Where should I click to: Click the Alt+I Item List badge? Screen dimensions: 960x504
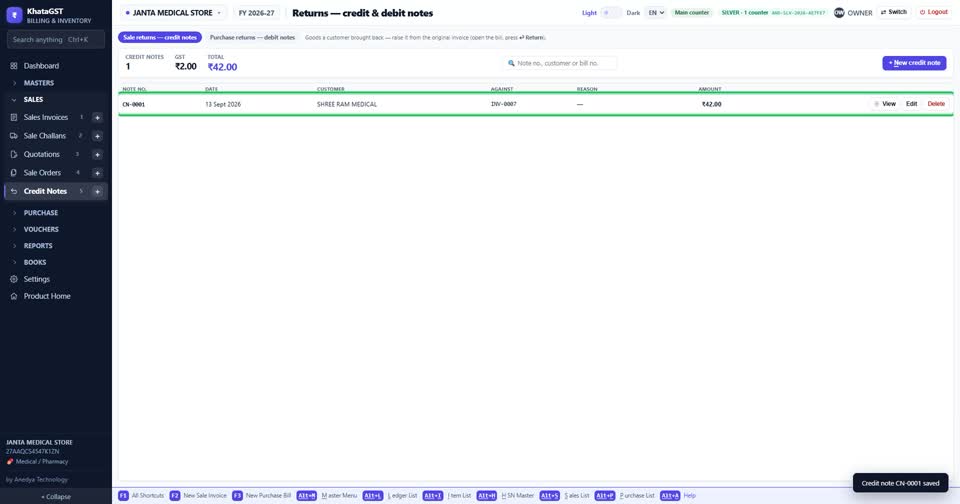click(x=432, y=495)
